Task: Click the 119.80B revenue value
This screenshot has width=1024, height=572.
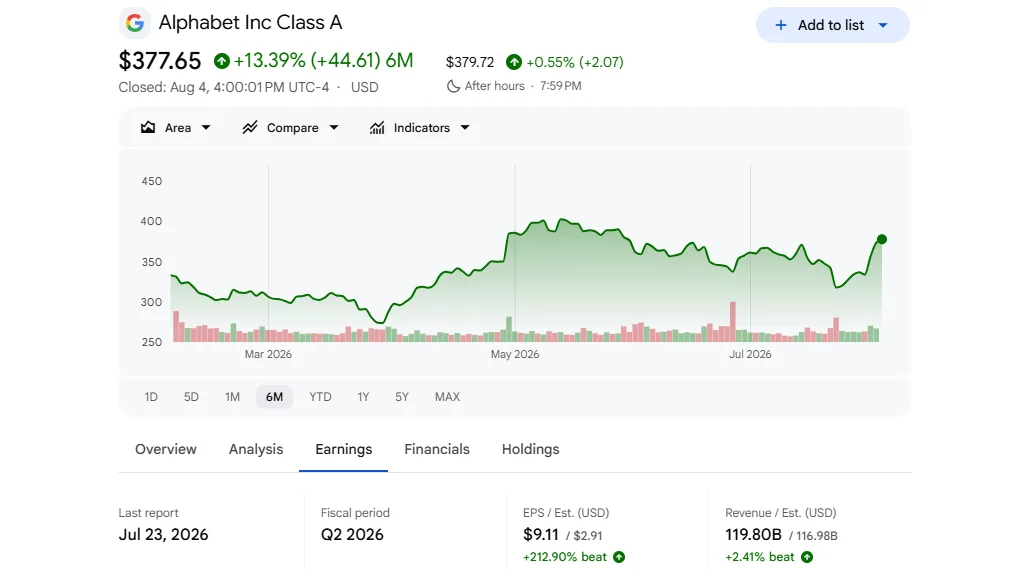Action: [x=753, y=535]
